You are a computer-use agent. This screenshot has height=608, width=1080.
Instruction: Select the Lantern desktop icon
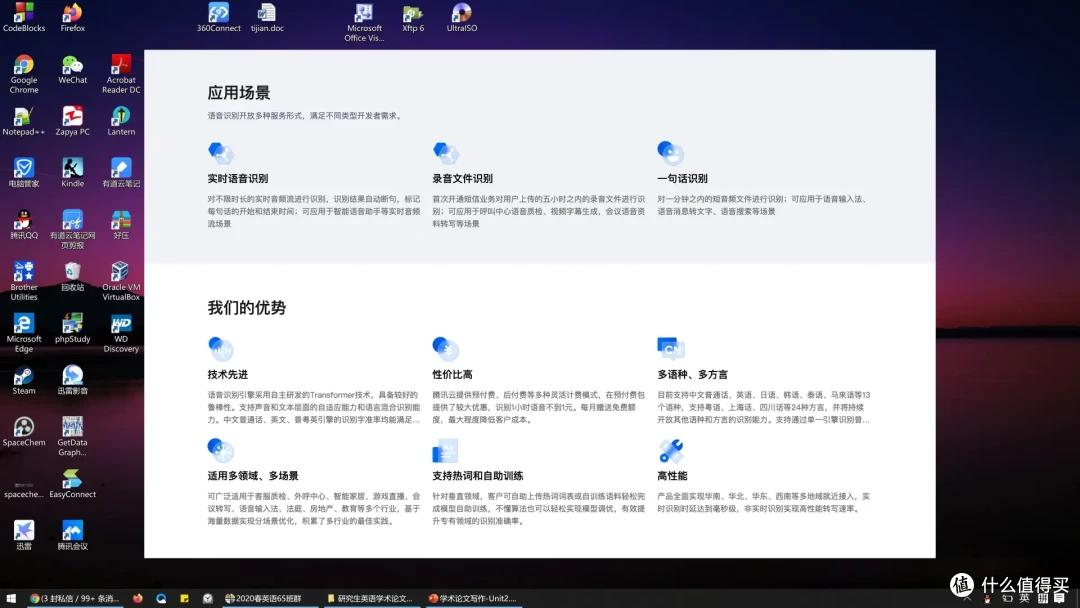coord(121,120)
